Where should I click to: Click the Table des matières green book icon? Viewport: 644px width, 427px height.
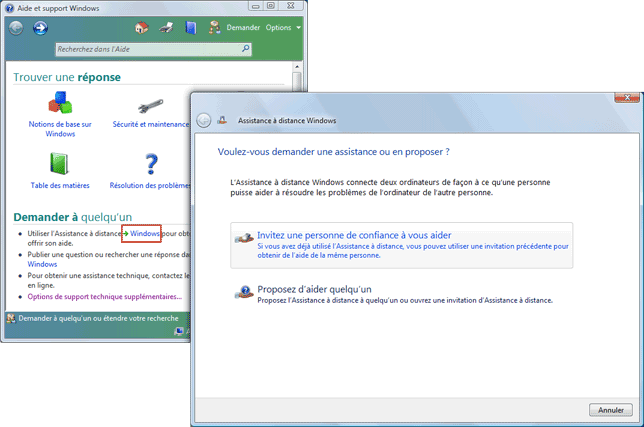click(60, 163)
